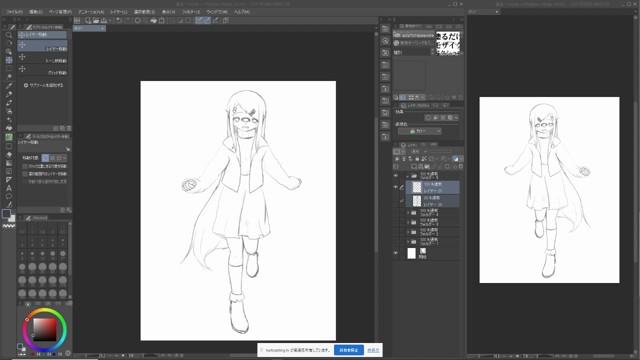Viewport: 640px width, 360px height.
Task: Click the Open file folder icon in command bar
Action: click(96, 20)
